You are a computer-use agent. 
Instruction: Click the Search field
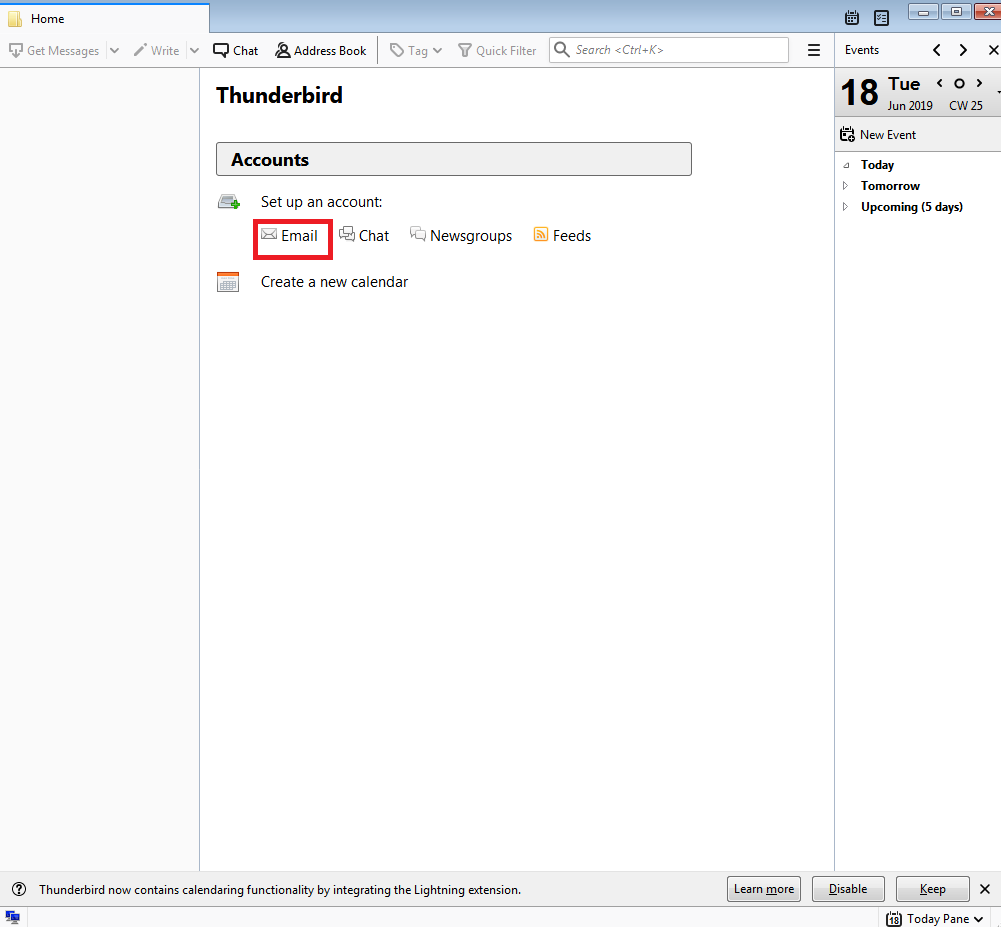[669, 50]
